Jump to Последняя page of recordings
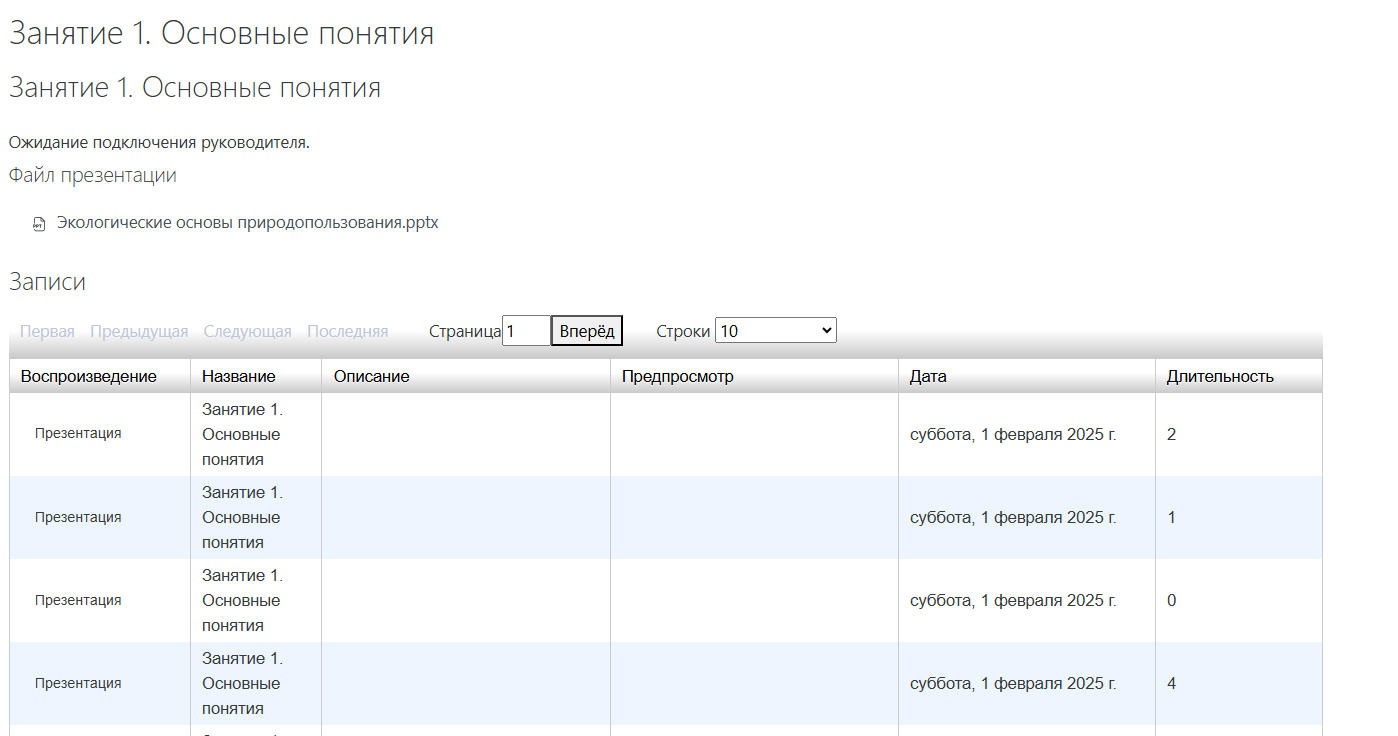The image size is (1398, 736). point(347,332)
